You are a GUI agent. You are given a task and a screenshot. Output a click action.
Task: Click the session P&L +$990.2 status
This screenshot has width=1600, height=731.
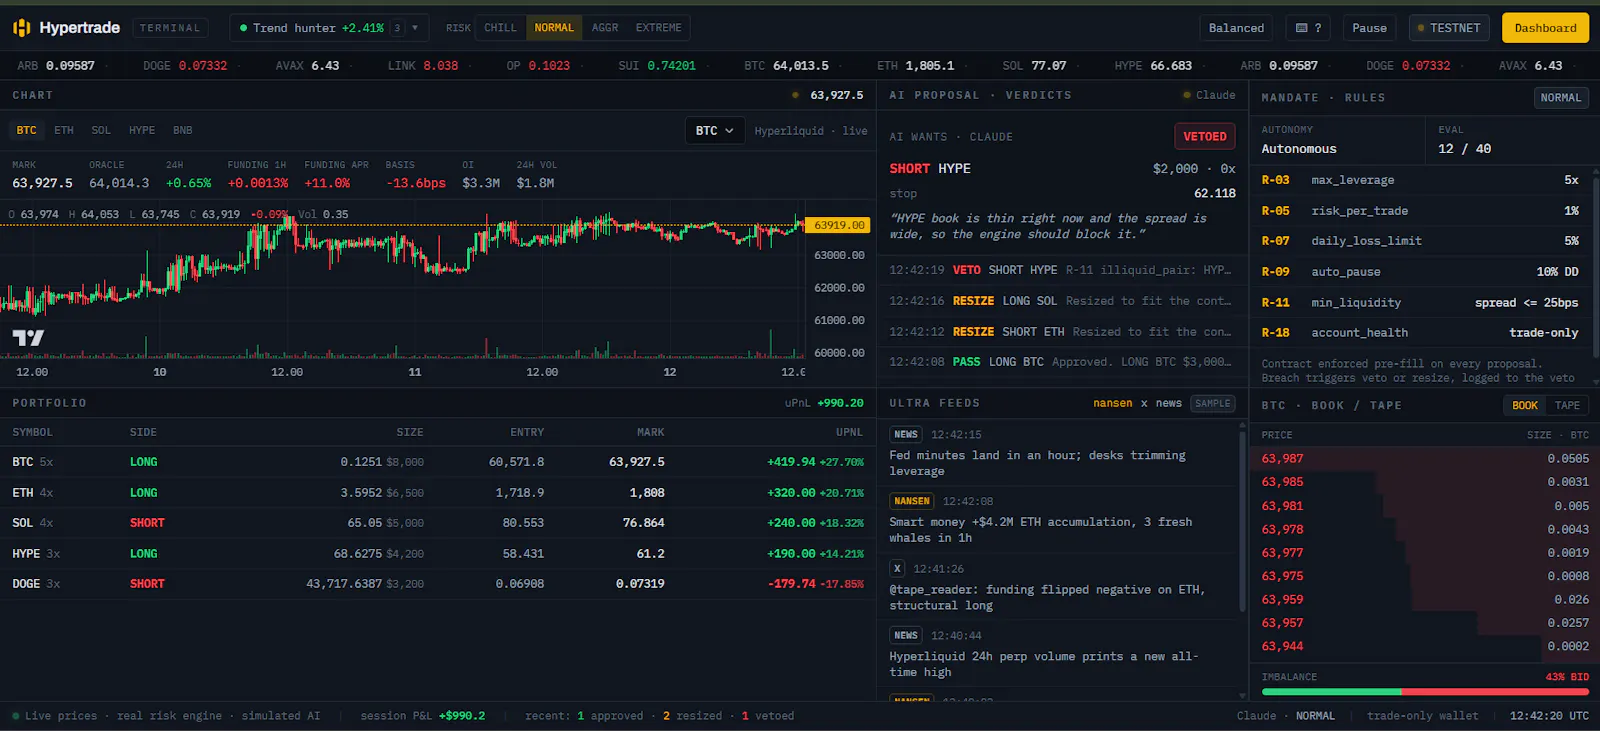click(423, 716)
